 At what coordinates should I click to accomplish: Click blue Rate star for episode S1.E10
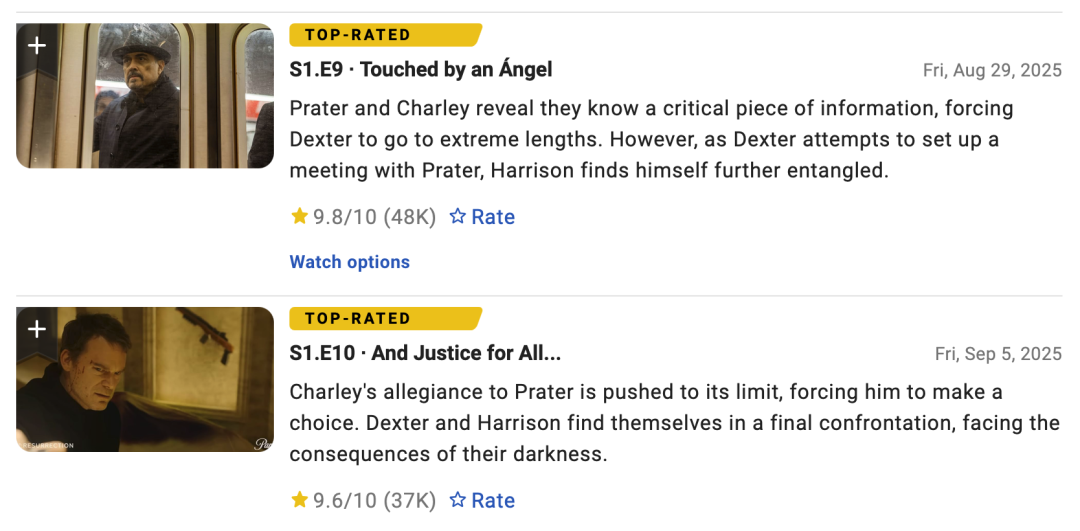click(458, 500)
